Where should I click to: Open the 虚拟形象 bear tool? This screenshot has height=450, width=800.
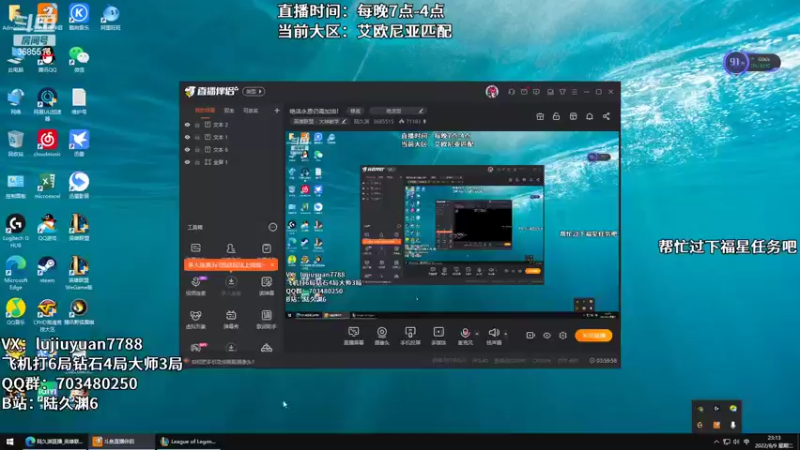[195, 319]
